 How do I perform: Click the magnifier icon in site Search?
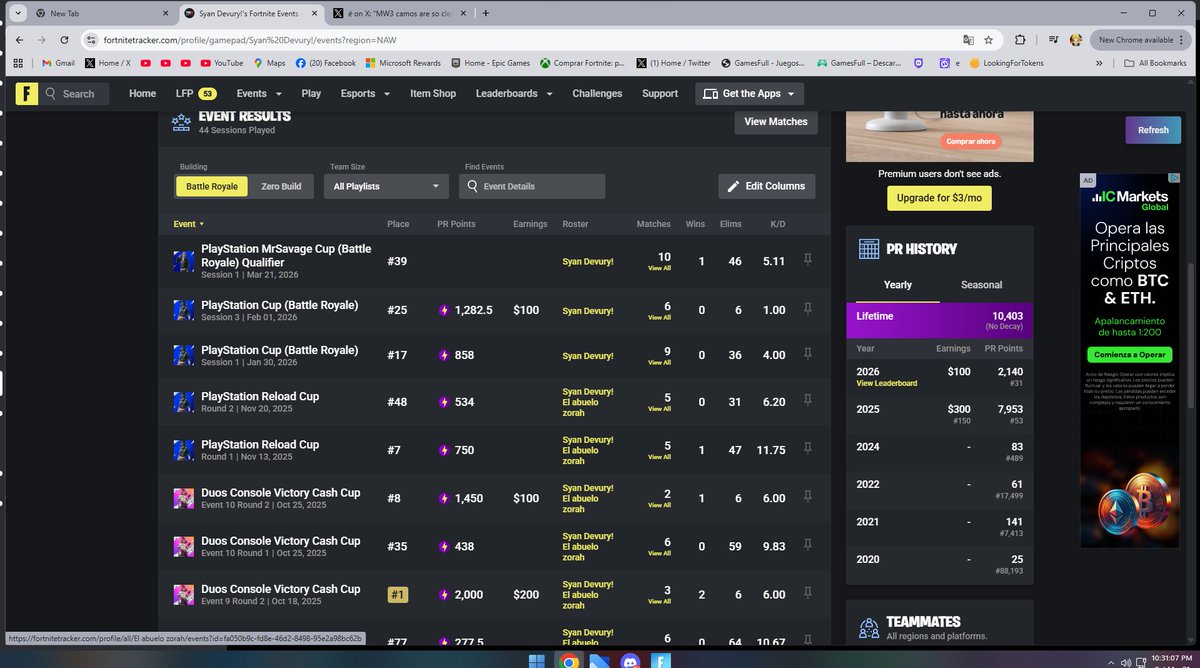tap(50, 94)
